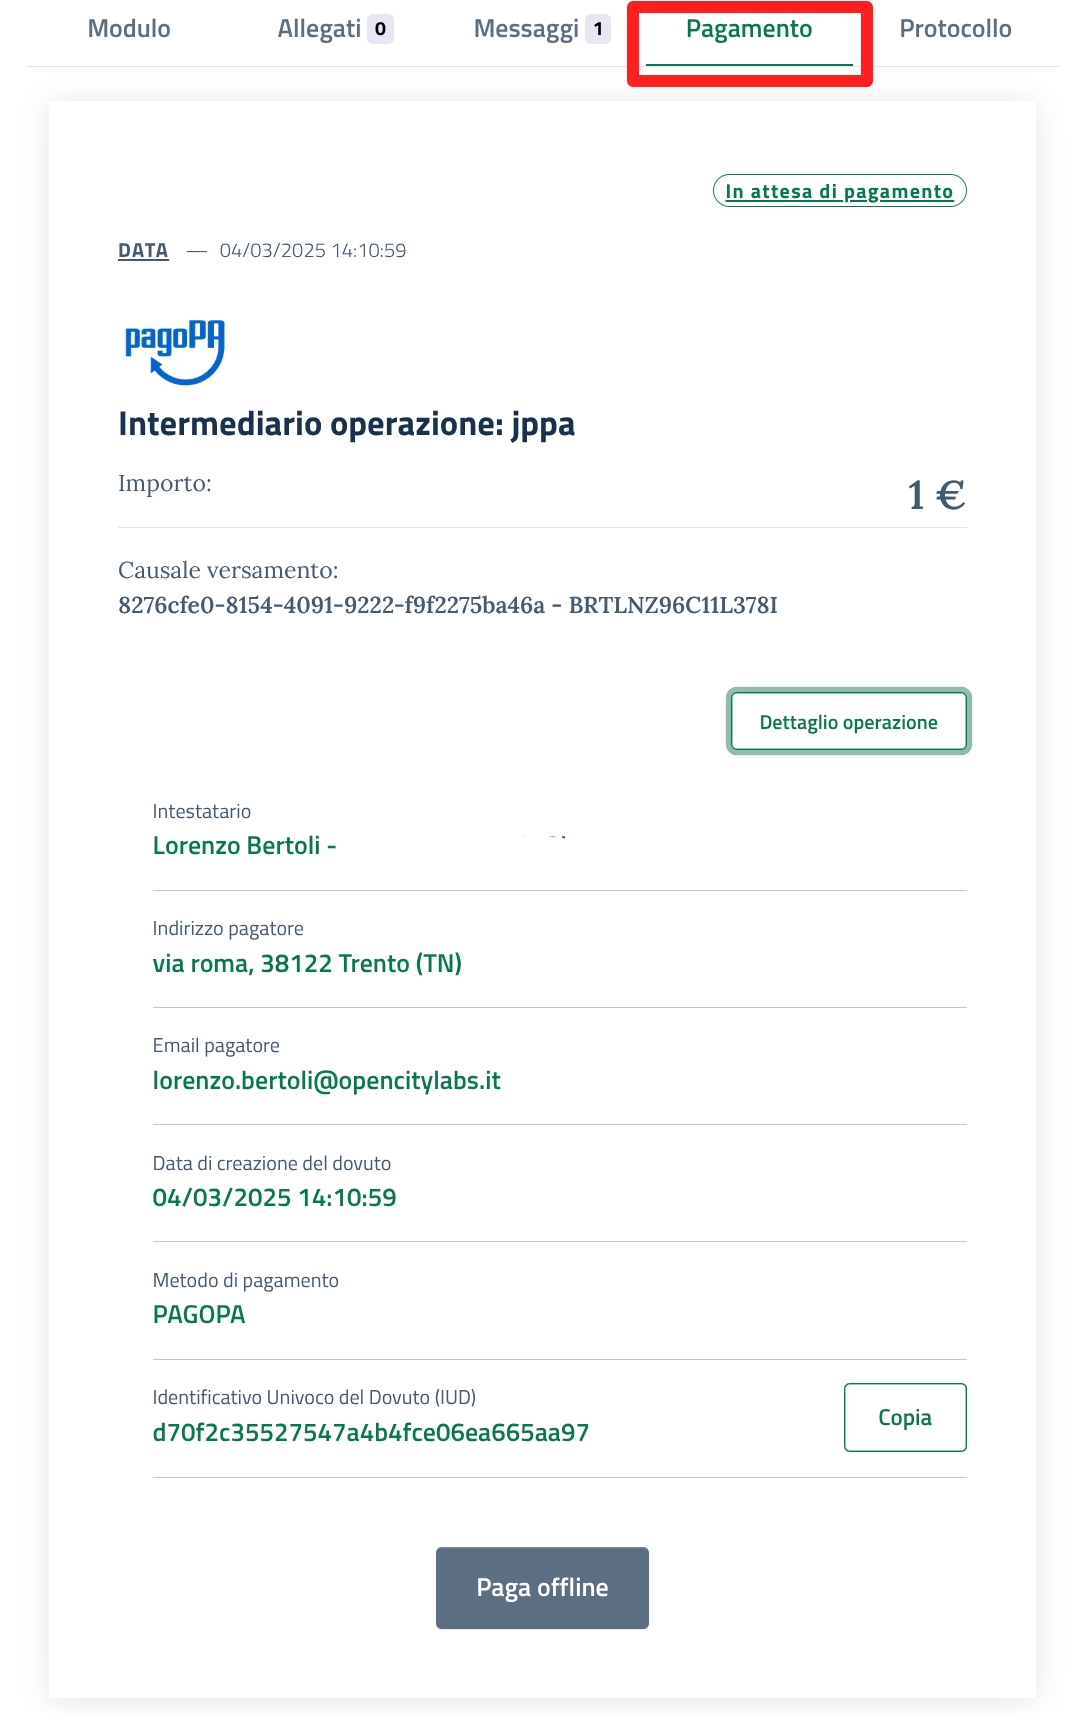Click the underlined DATA label
This screenshot has width=1067, height=1713.
tap(143, 251)
